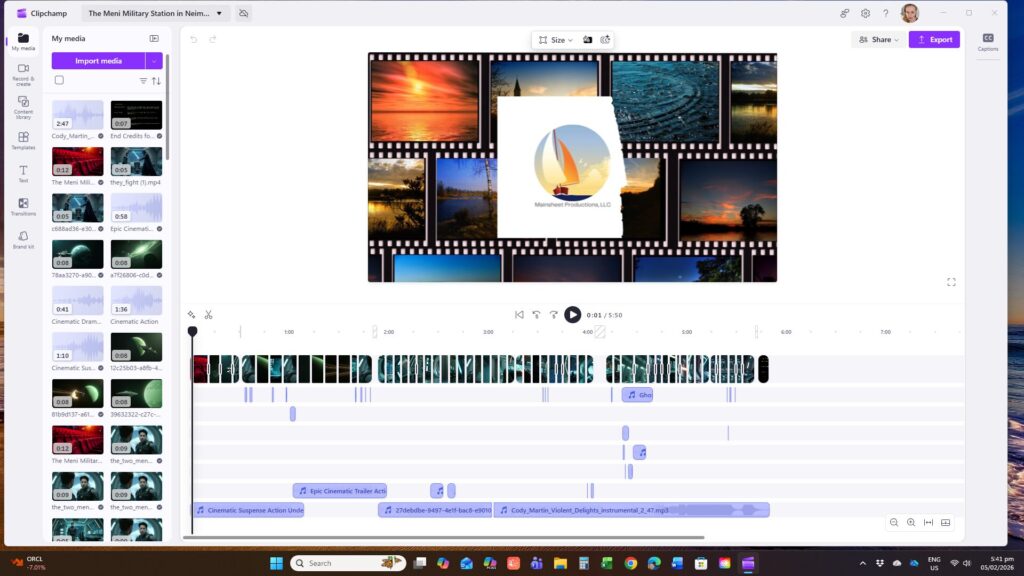Click the Export button
The height and width of the screenshot is (576, 1024).
tap(934, 40)
